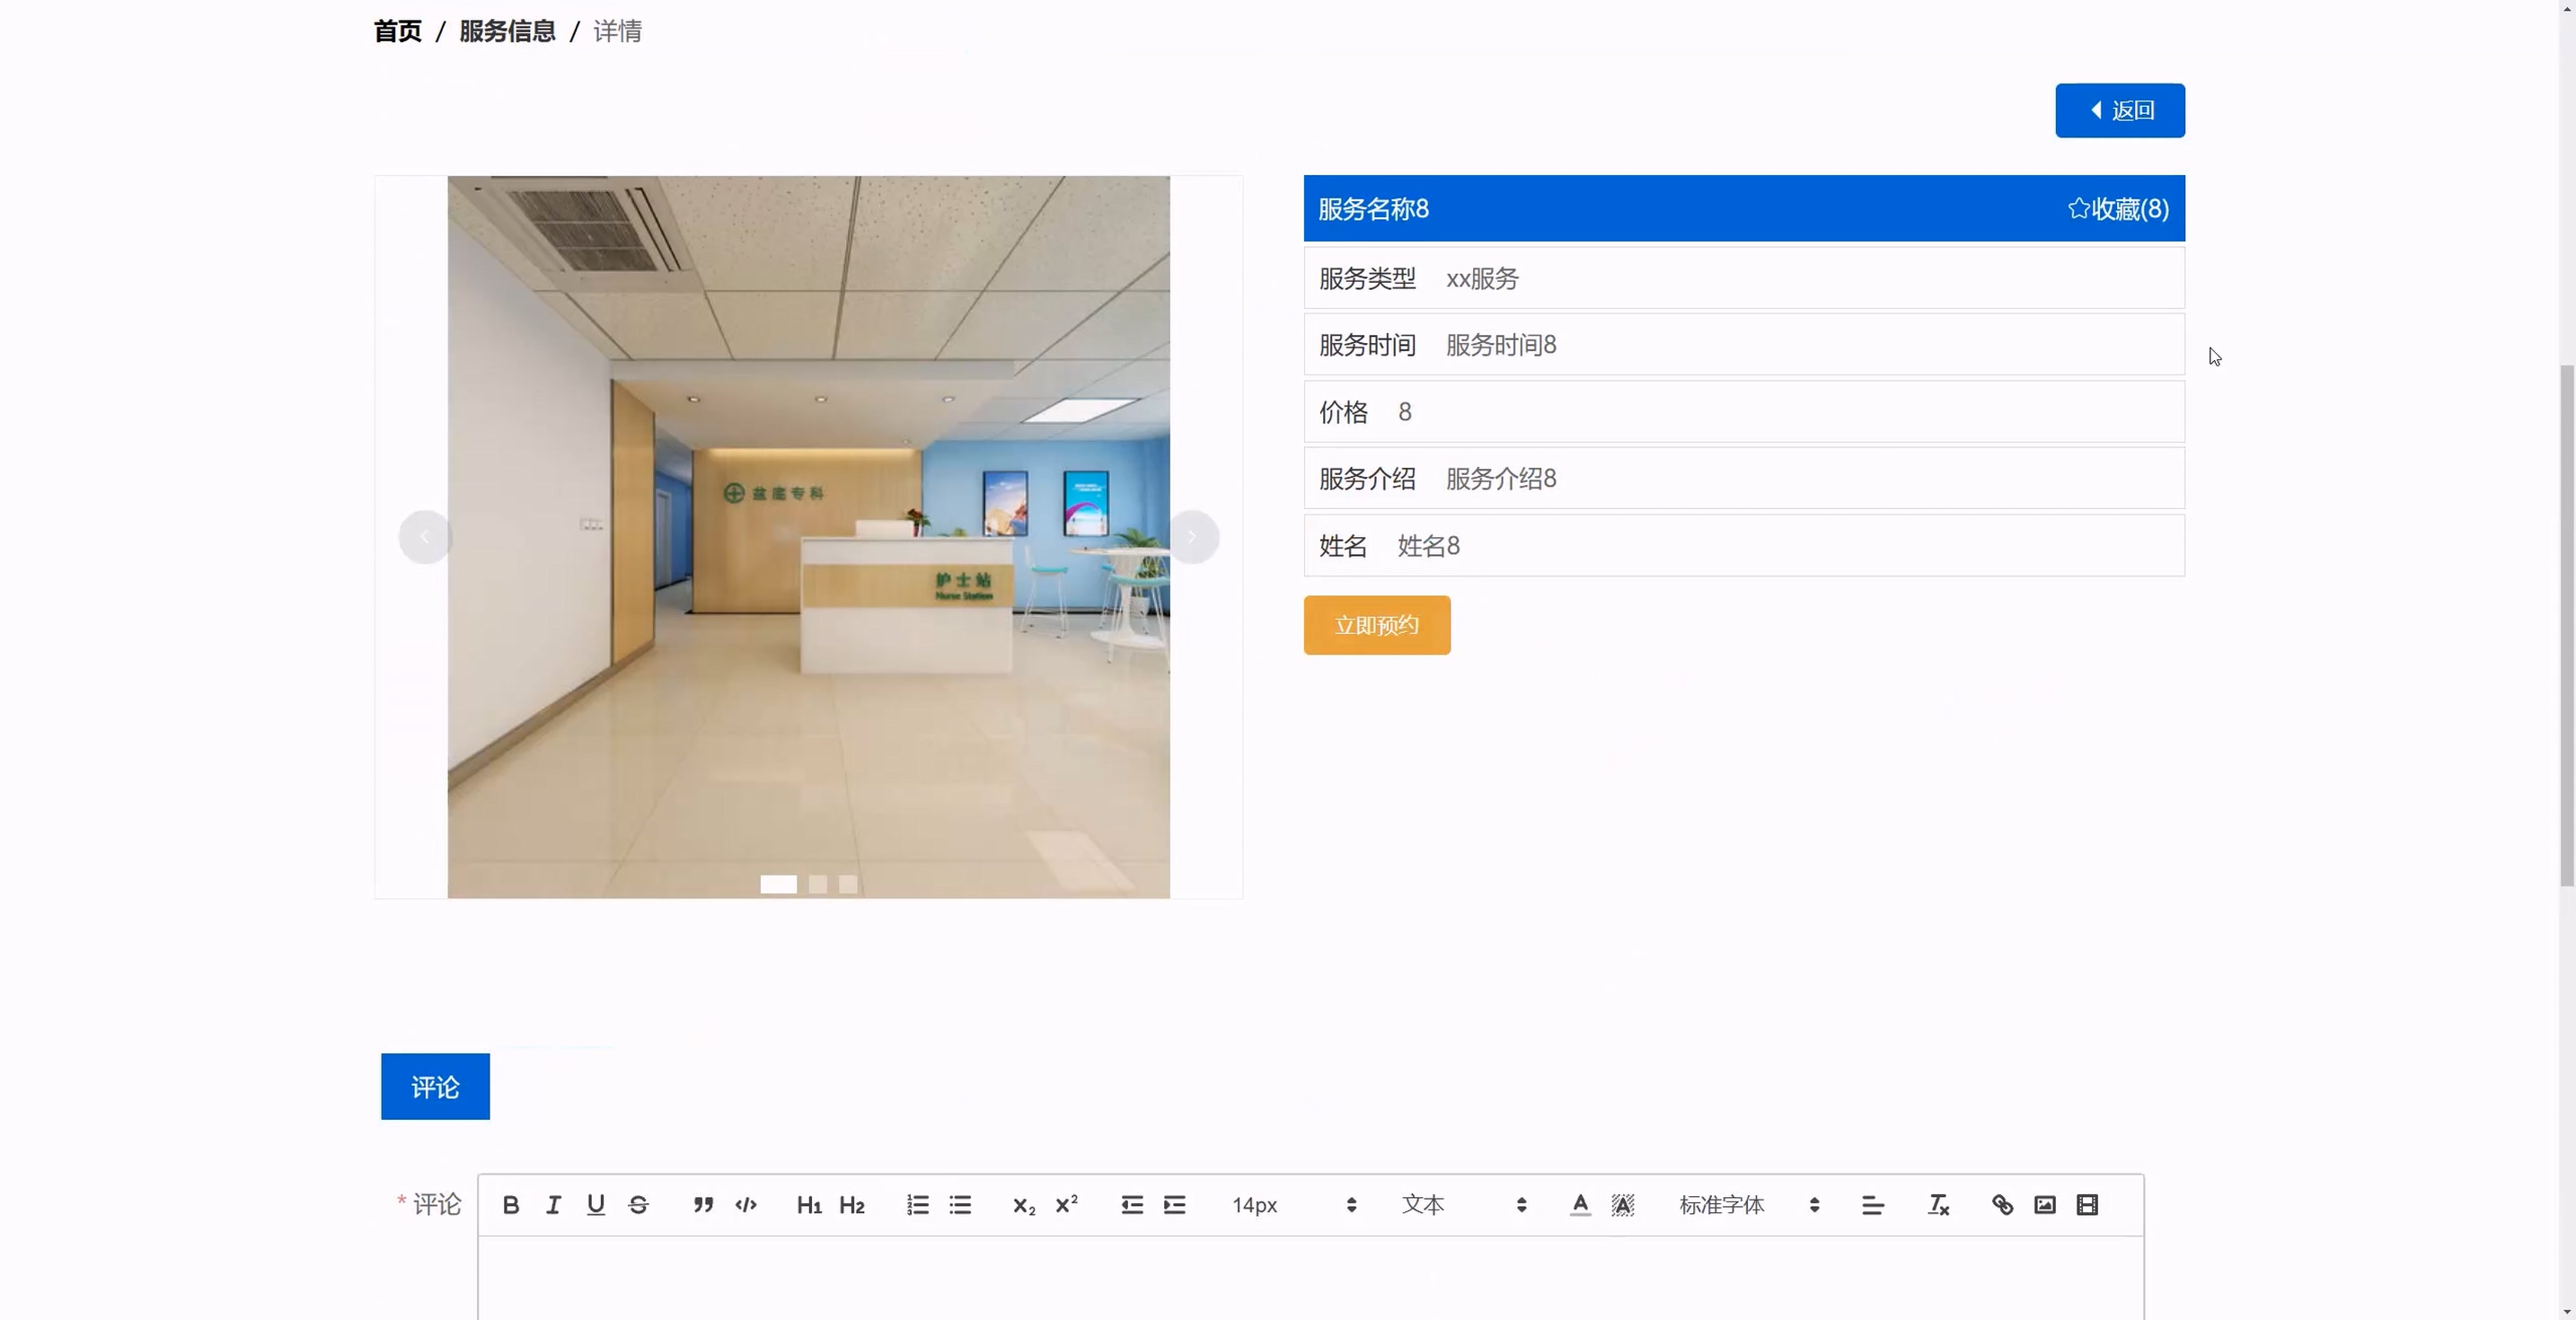The image size is (2576, 1320).
Task: Toggle bold formatting in comment editor
Action: click(x=510, y=1205)
